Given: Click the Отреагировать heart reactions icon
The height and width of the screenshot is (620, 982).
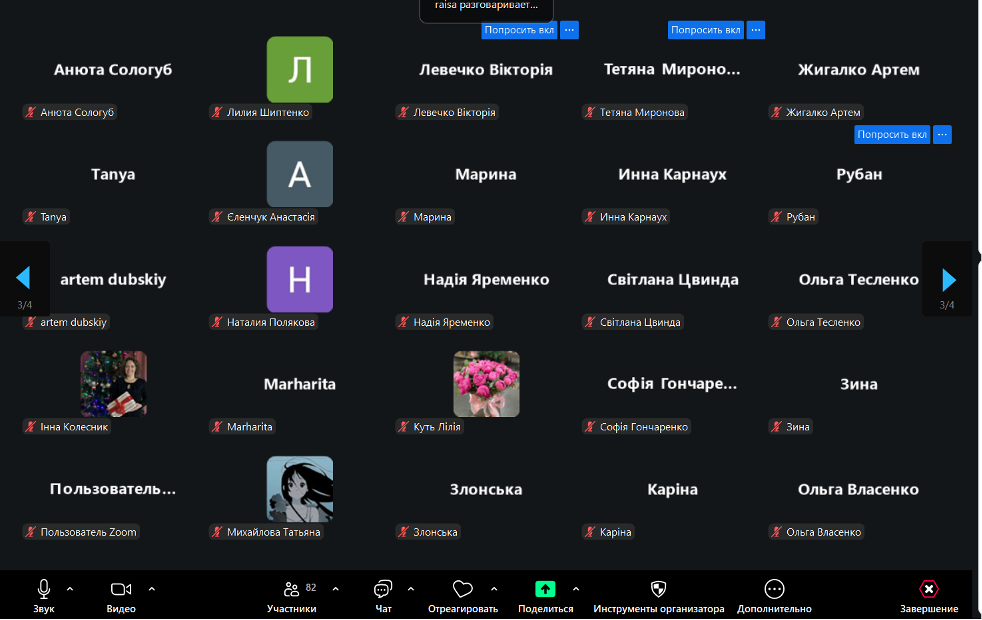Looking at the screenshot, I should (462, 589).
